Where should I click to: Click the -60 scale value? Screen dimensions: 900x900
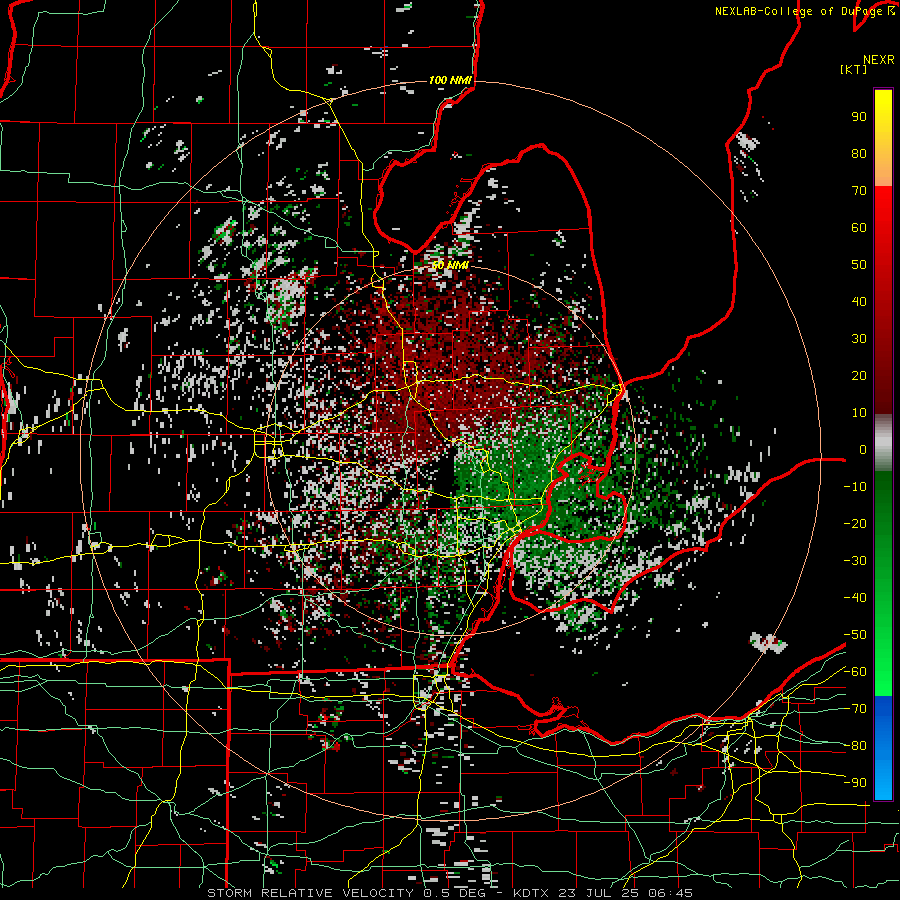(855, 672)
